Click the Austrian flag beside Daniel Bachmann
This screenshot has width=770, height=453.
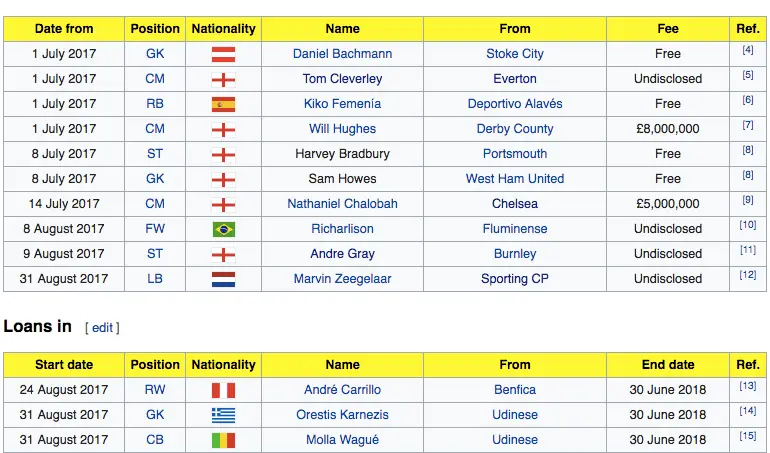223,54
